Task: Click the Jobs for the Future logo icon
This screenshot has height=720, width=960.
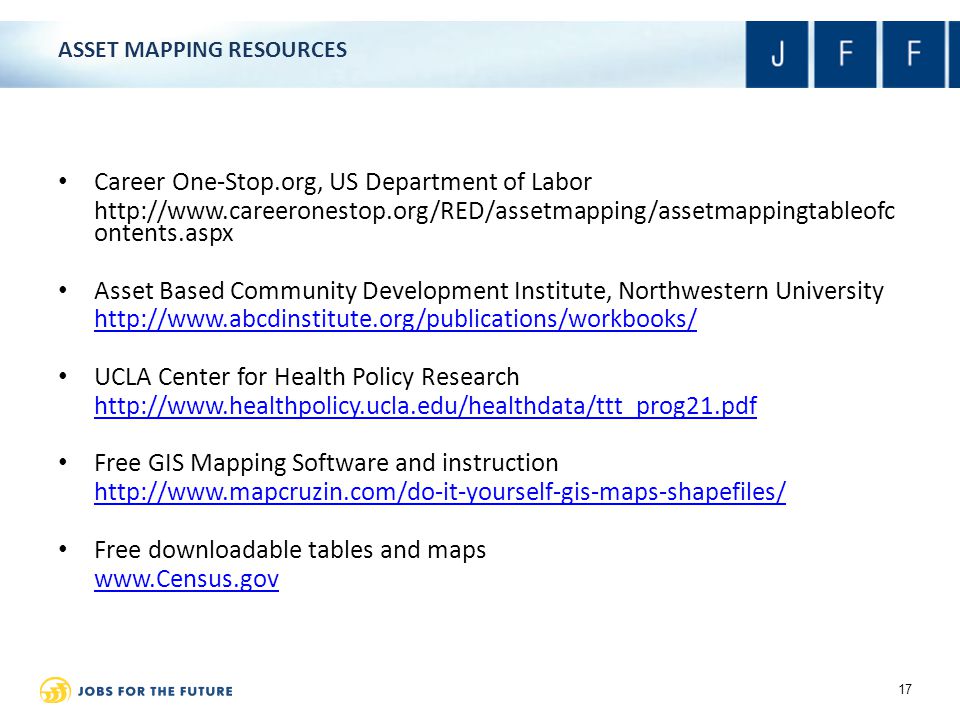Action: click(x=55, y=691)
